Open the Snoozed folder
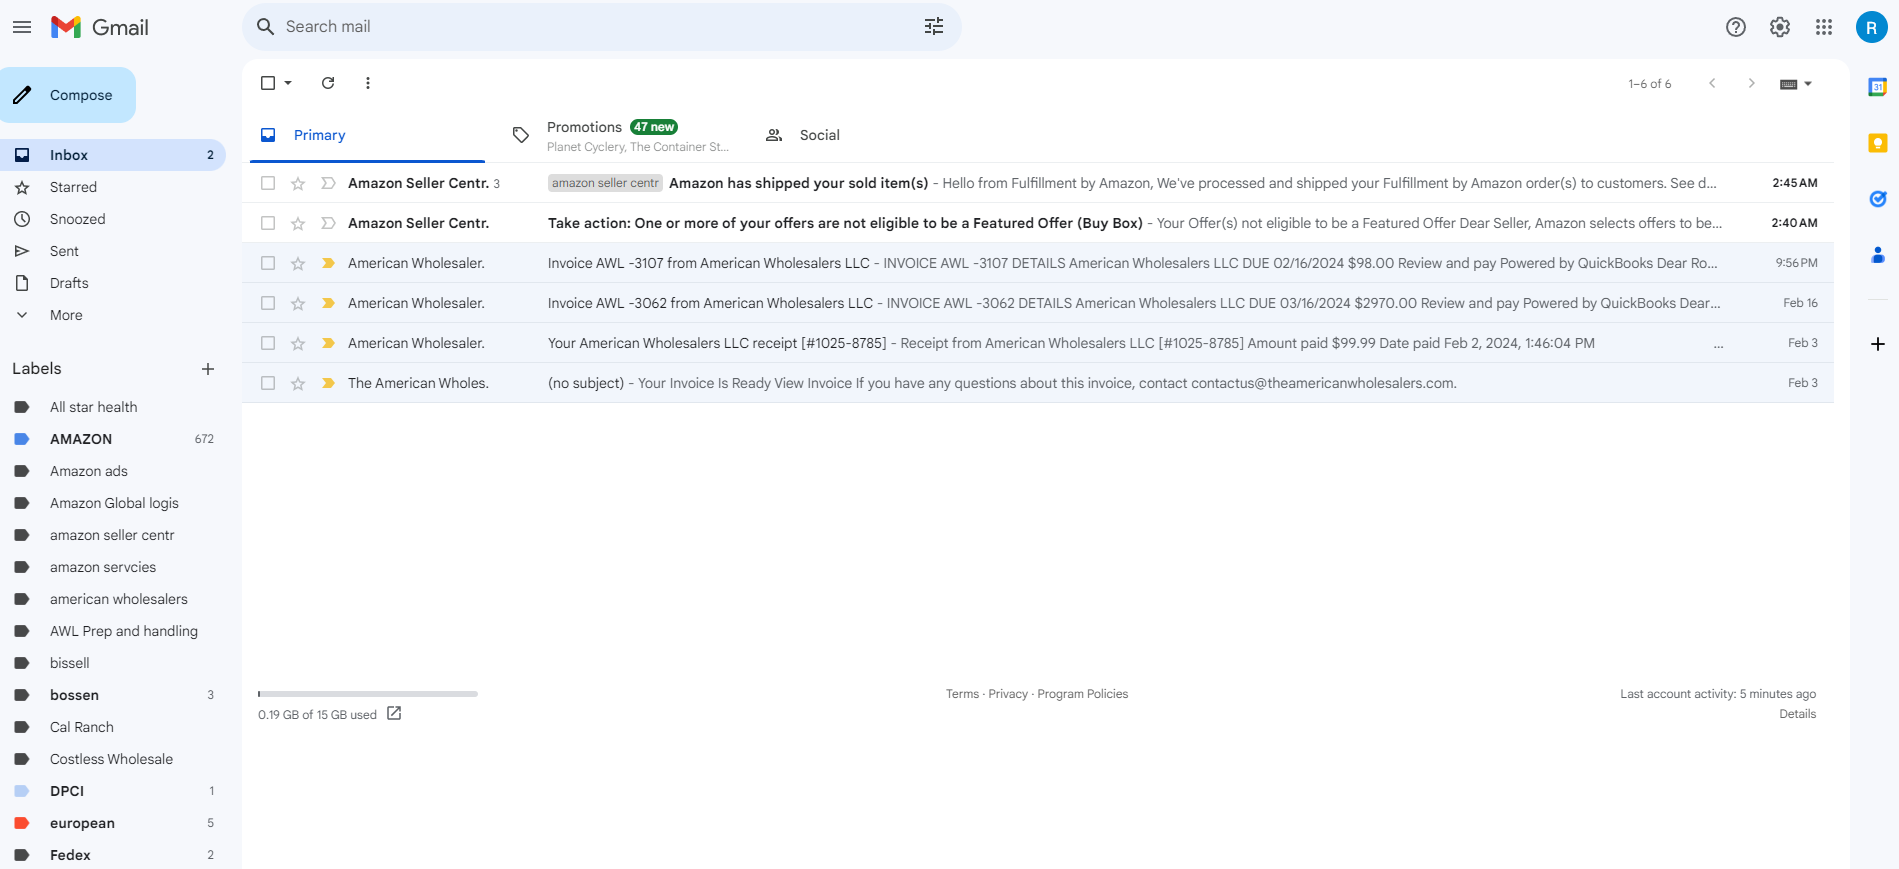Screen dimensions: 1899x869 point(113,219)
